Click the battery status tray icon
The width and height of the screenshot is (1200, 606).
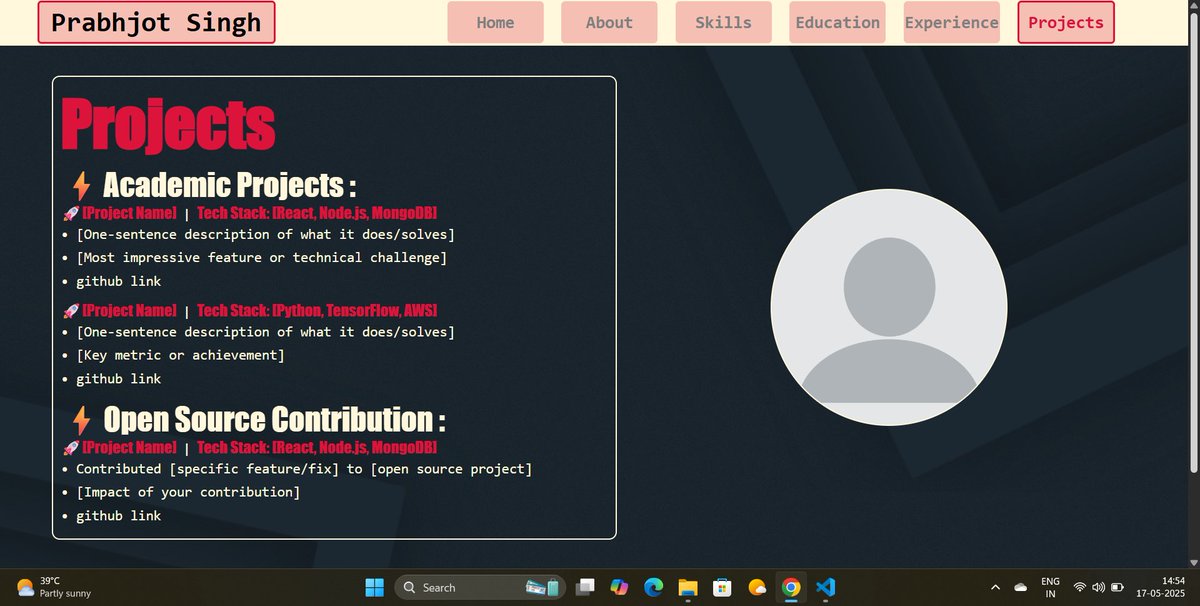pyautogui.click(x=1117, y=587)
